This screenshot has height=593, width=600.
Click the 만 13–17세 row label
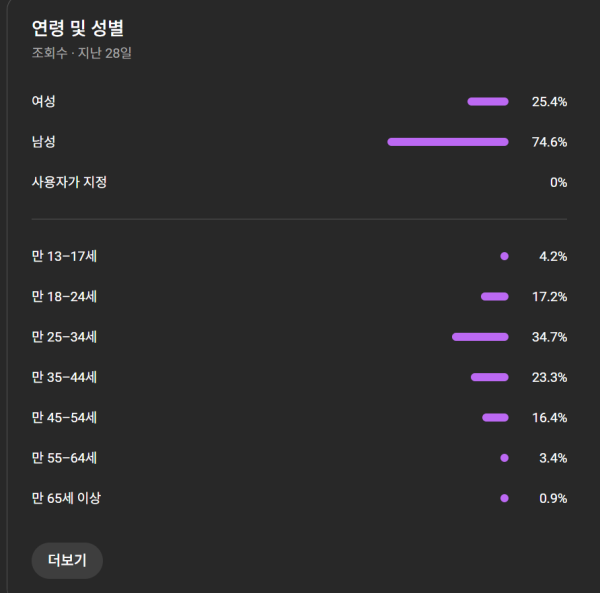(x=64, y=257)
